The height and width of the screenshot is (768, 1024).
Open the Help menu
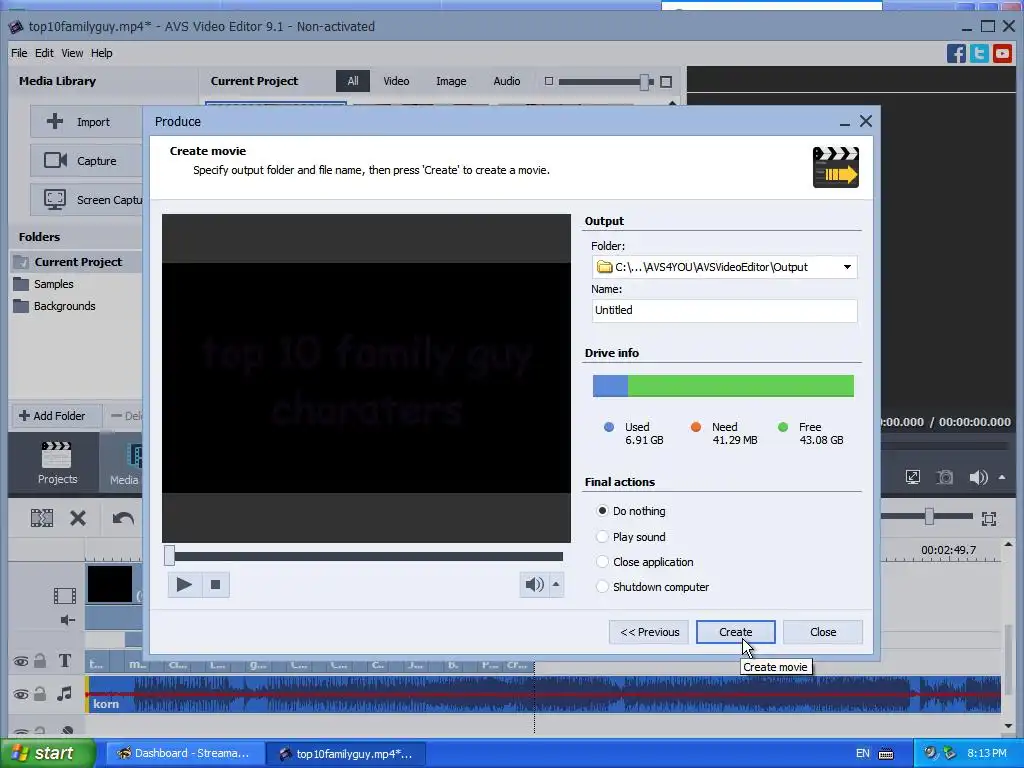(x=101, y=53)
